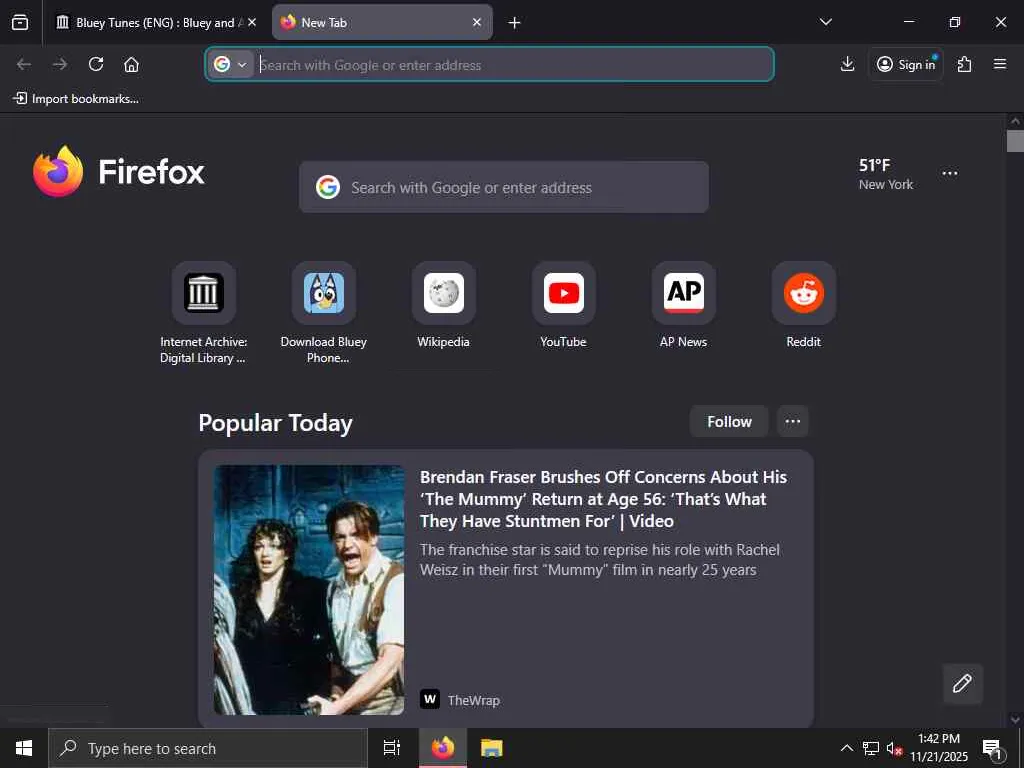The image size is (1024, 768).
Task: Click the Sign in button
Action: point(906,64)
